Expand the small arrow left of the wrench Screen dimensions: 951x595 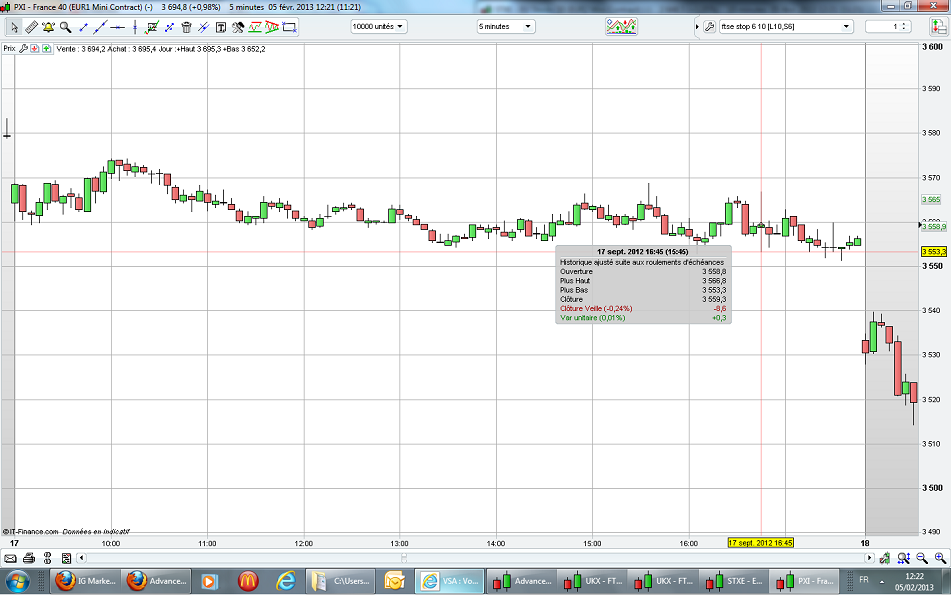coord(697,27)
